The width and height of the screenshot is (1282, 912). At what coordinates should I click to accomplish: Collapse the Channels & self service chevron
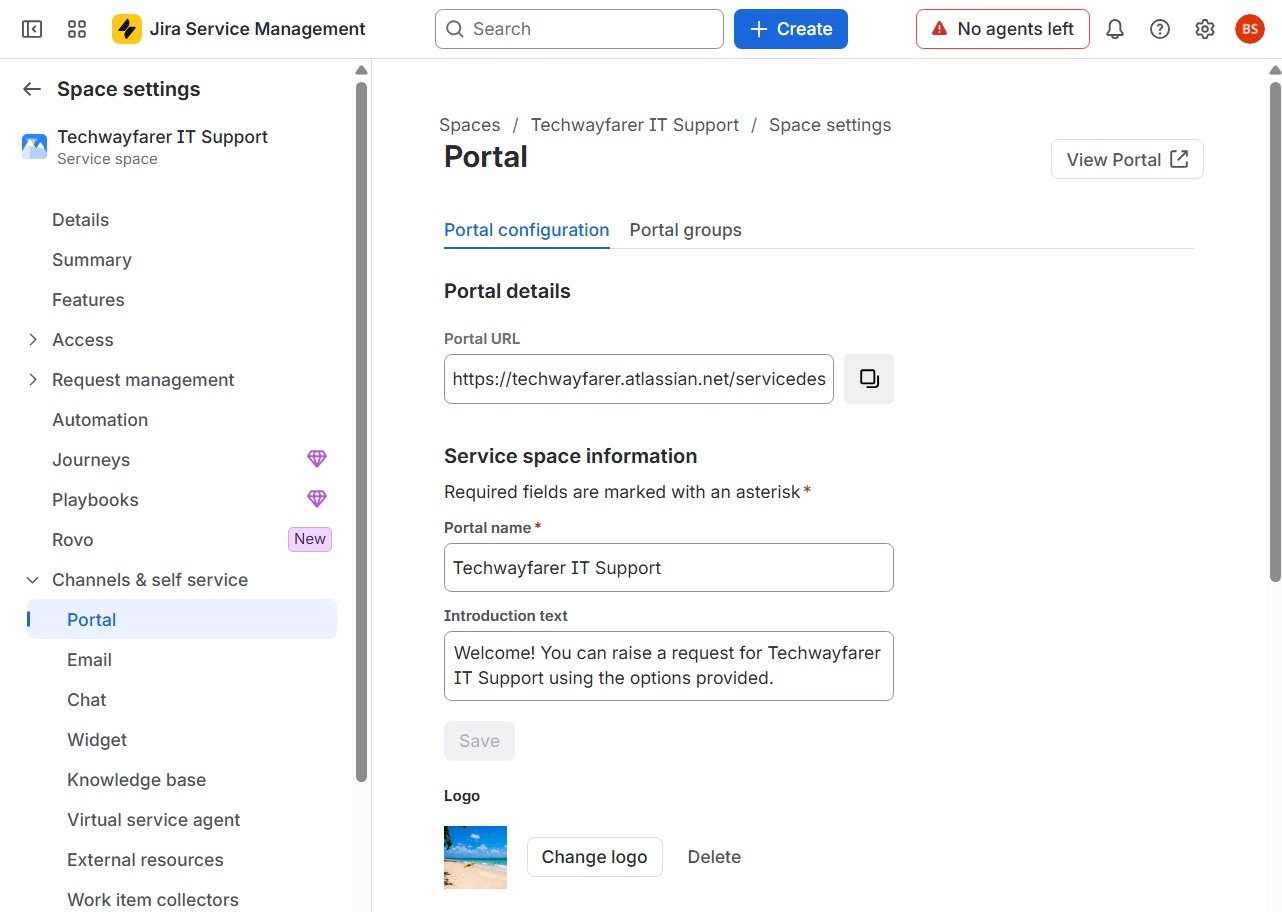coord(33,580)
